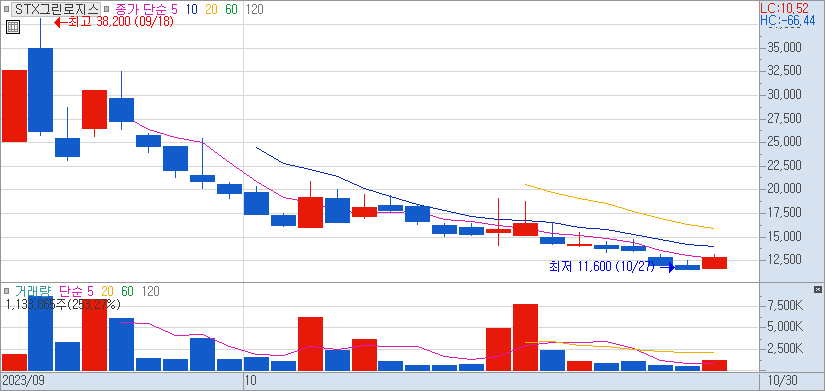Screen dimensions: 825x391
Task: Select the green 60 price moving average label
Action: 231,9
